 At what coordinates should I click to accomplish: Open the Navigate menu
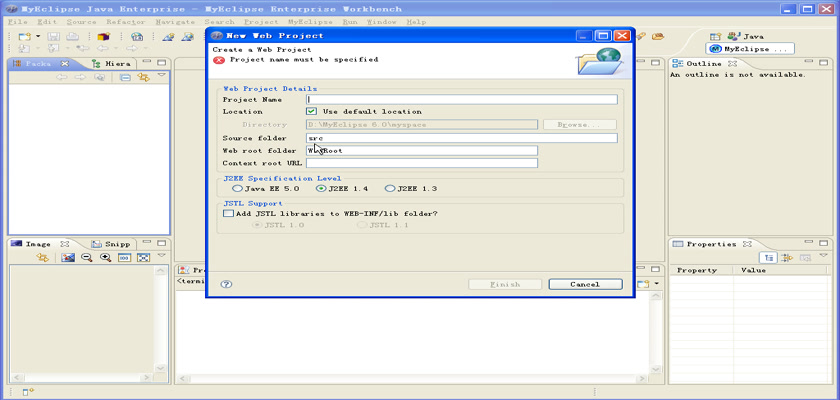[x=175, y=22]
